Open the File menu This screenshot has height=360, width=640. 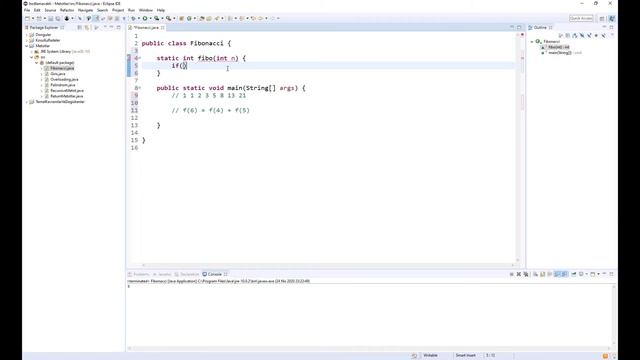click(27, 10)
